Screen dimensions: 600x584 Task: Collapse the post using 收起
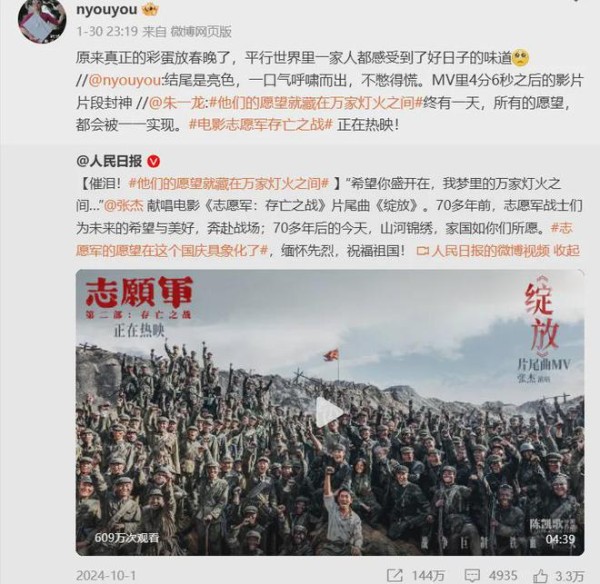tap(567, 251)
